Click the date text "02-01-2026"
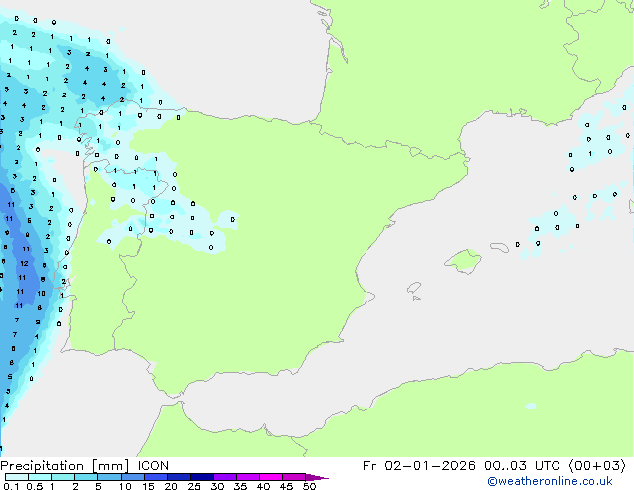This screenshot has width=634, height=490. pyautogui.click(x=430, y=466)
